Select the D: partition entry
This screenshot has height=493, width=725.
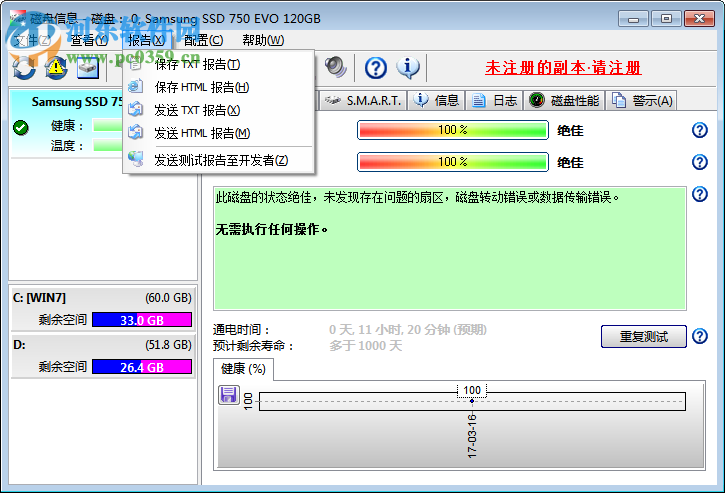click(102, 356)
